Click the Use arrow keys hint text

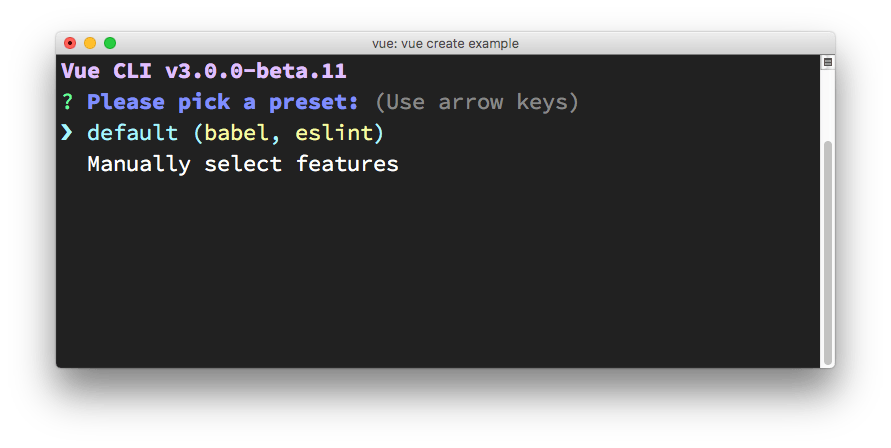[x=477, y=102]
